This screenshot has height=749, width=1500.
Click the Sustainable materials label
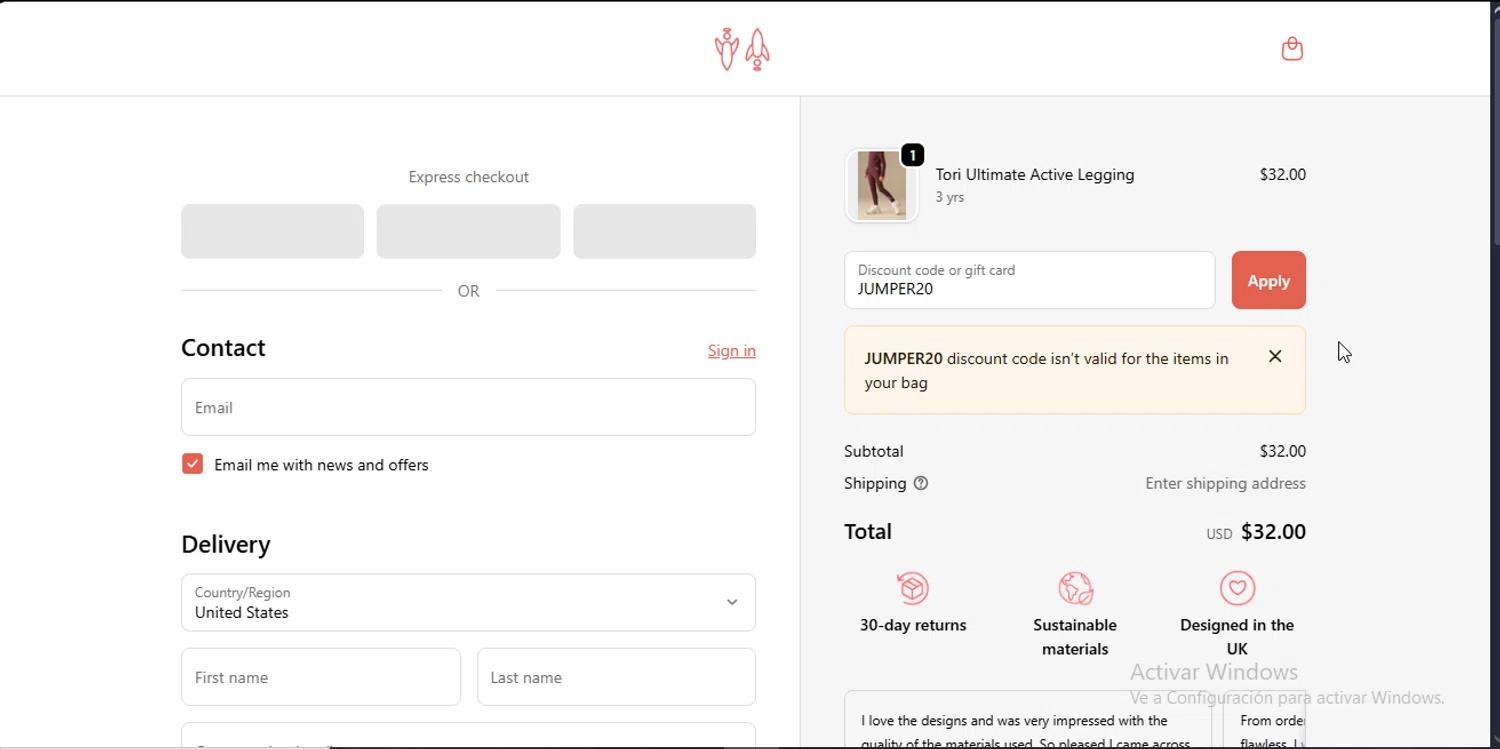pyautogui.click(x=1075, y=637)
